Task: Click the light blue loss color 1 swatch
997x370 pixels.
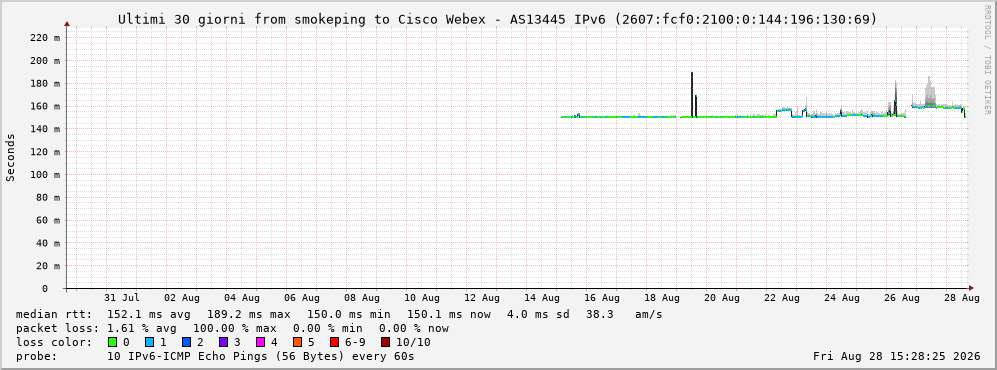Action: point(149,342)
